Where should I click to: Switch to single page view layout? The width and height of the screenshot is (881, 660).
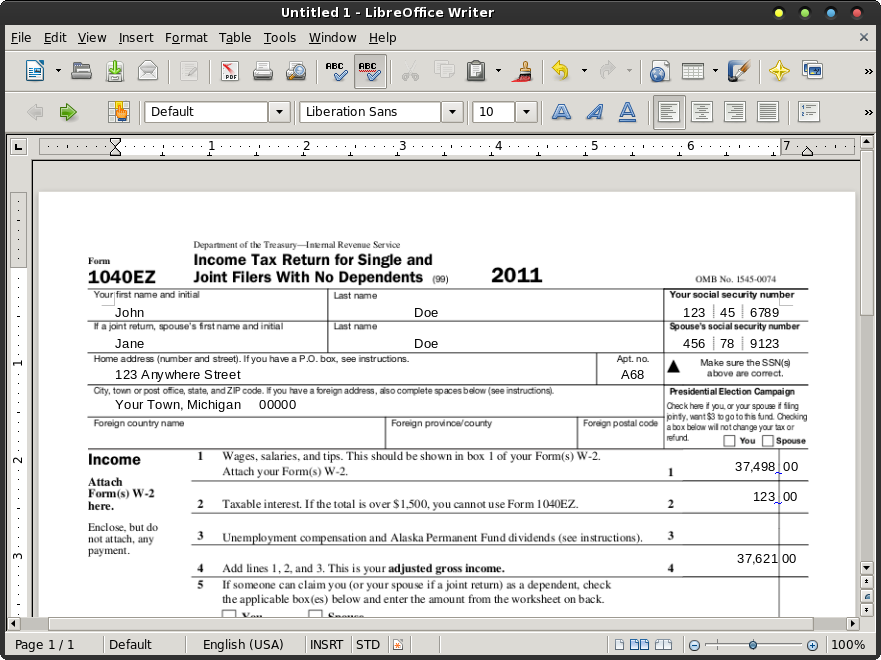pos(619,644)
